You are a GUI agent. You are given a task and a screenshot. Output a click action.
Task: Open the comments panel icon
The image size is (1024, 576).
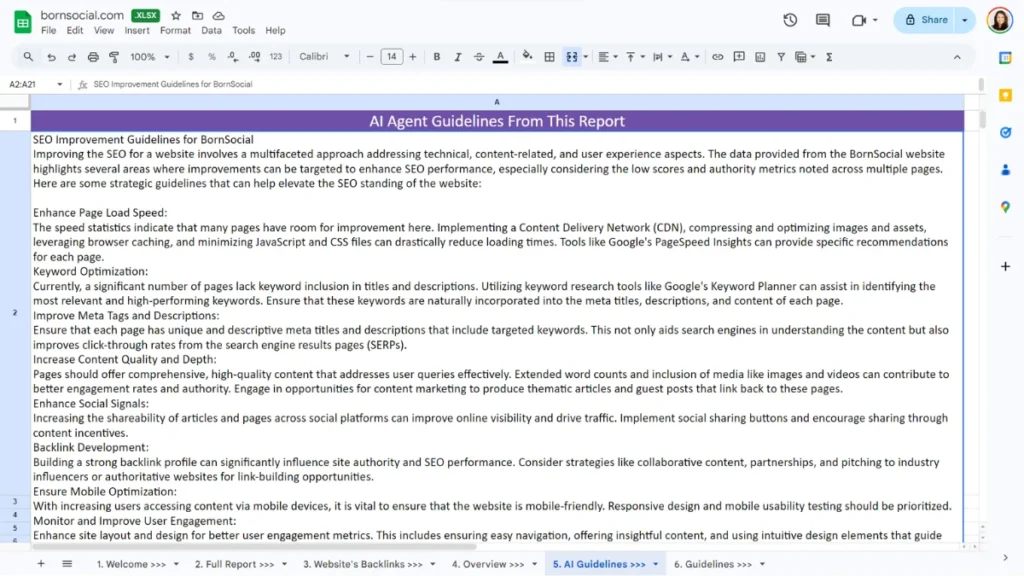coord(823,20)
